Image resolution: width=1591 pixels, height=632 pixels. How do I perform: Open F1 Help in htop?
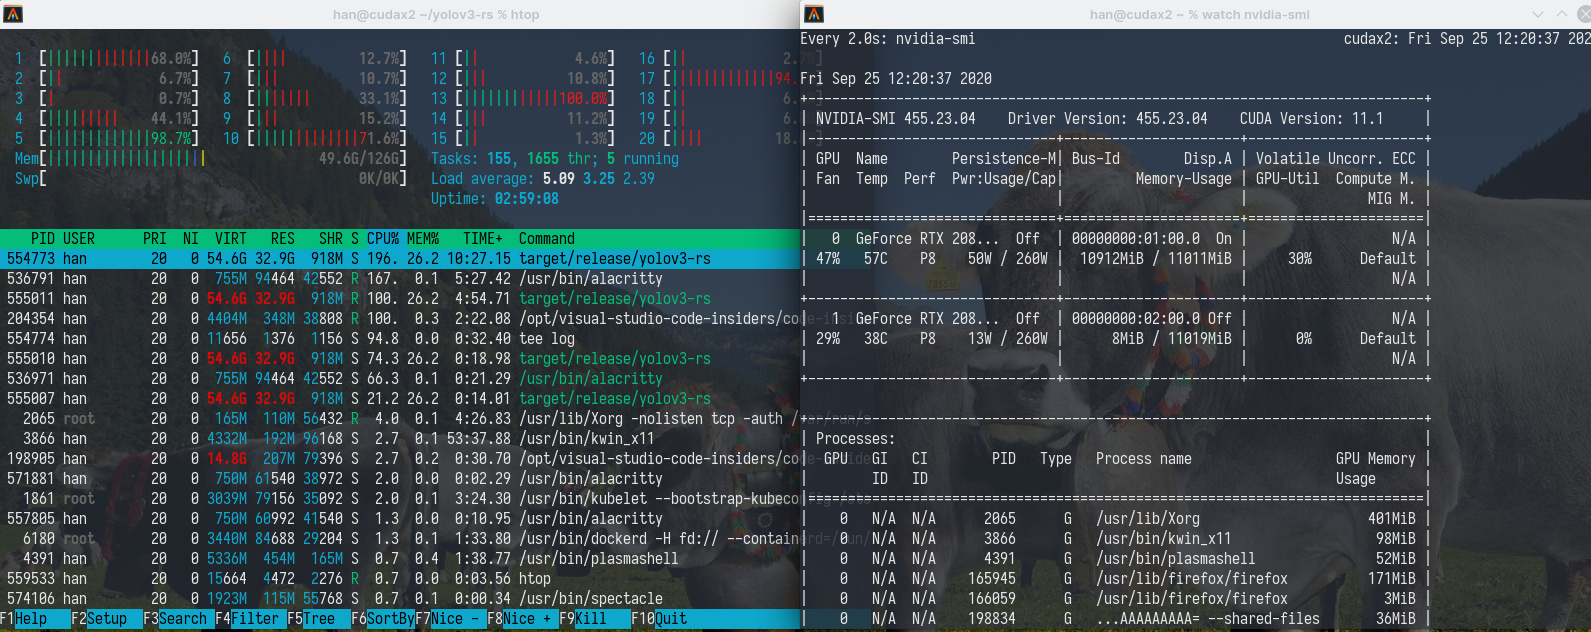pos(24,619)
